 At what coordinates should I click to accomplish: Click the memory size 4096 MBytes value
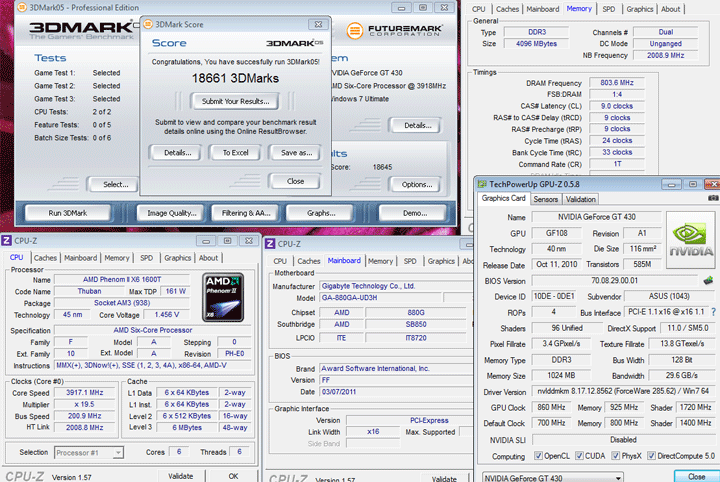(x=536, y=44)
